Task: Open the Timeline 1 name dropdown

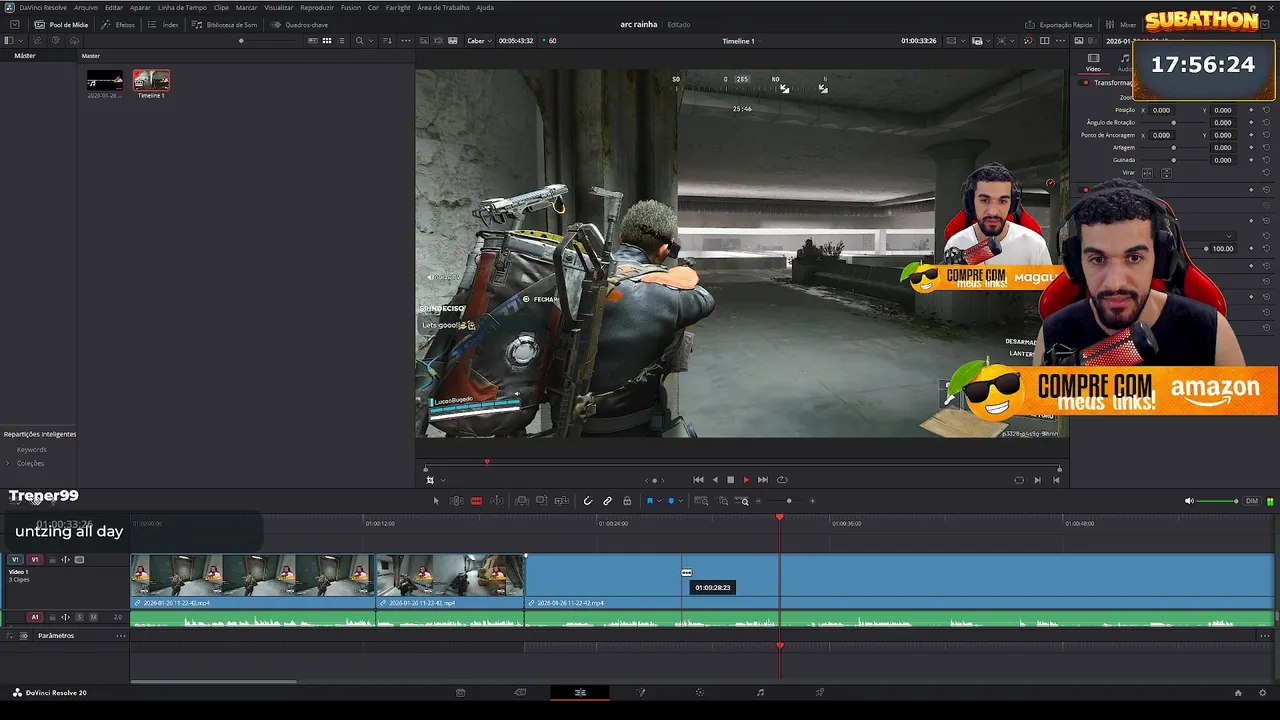Action: pos(741,41)
